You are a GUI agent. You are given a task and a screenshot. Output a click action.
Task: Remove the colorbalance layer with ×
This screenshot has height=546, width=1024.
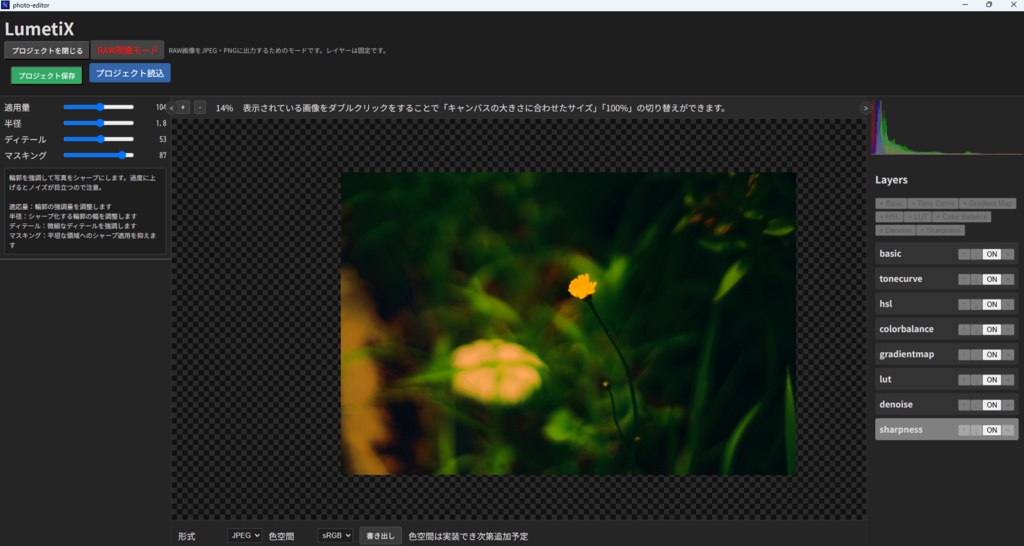(x=1008, y=330)
